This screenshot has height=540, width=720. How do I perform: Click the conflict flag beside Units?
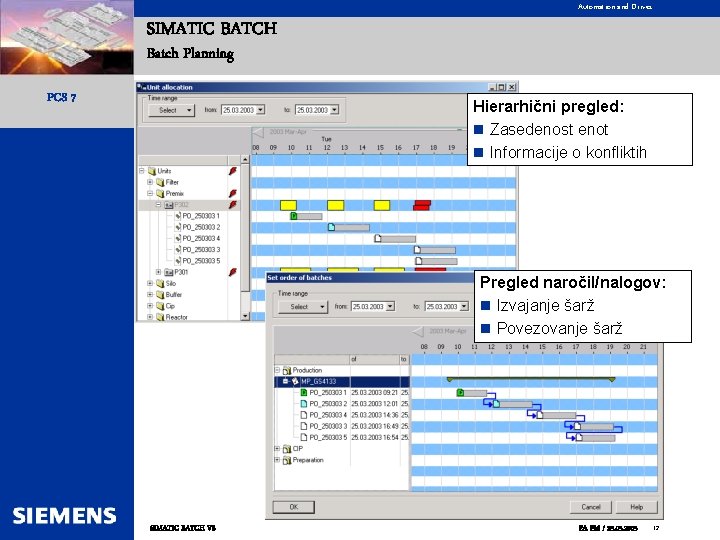pos(233,171)
